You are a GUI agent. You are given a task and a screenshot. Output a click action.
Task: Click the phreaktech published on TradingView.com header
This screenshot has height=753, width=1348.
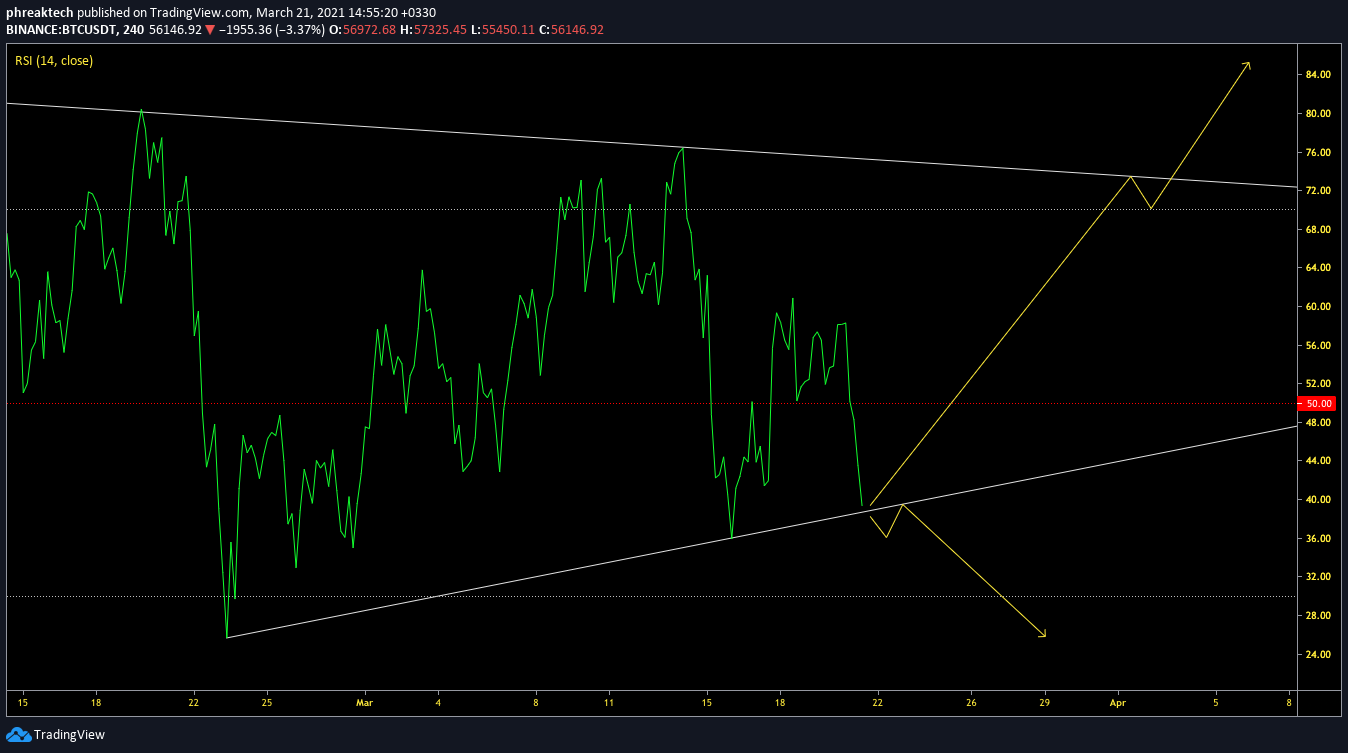tap(221, 12)
